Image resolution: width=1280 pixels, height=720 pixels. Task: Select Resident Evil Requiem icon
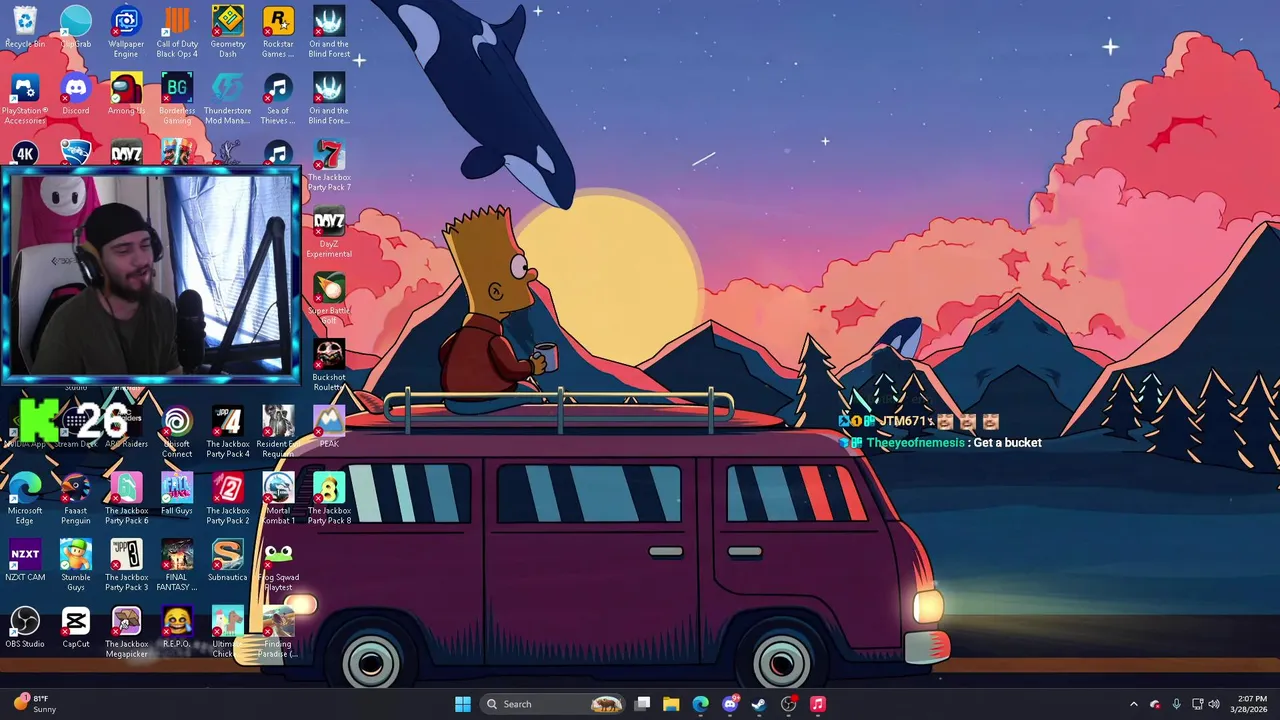click(x=278, y=432)
